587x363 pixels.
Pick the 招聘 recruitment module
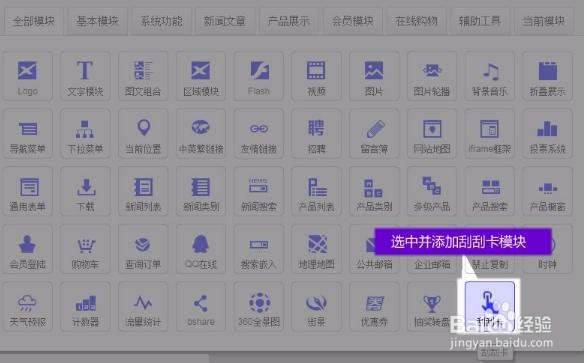pos(316,134)
